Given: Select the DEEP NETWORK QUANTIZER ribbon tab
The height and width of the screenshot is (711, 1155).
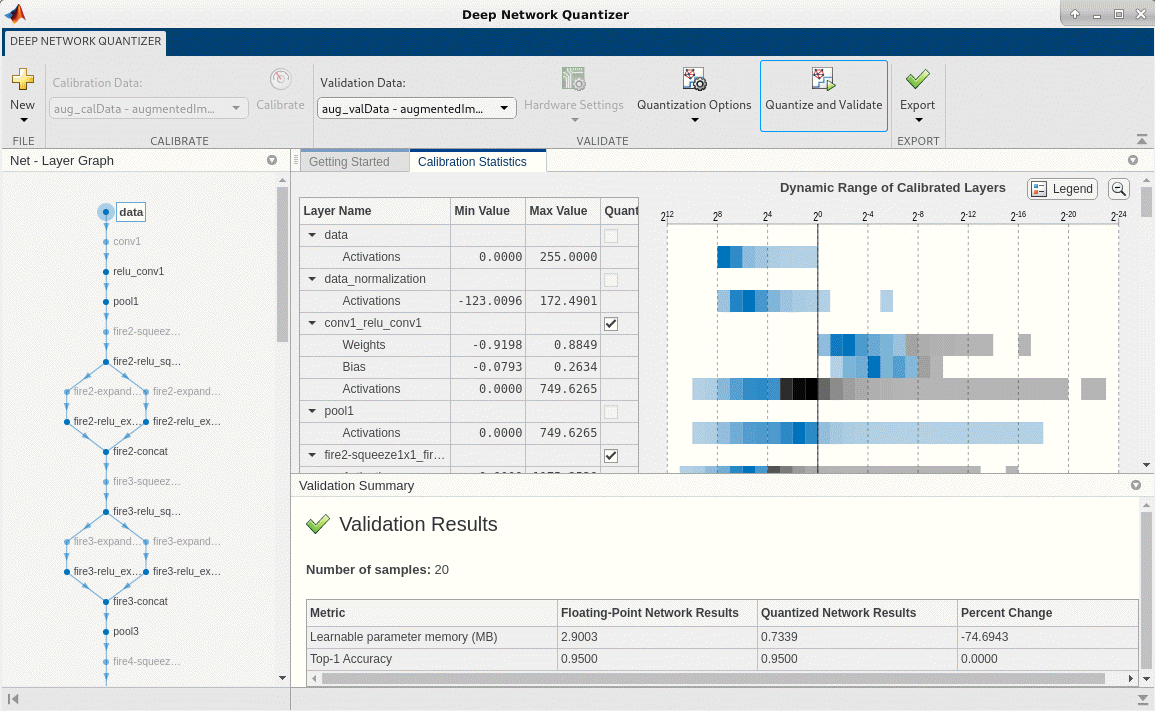Looking at the screenshot, I should [x=85, y=41].
